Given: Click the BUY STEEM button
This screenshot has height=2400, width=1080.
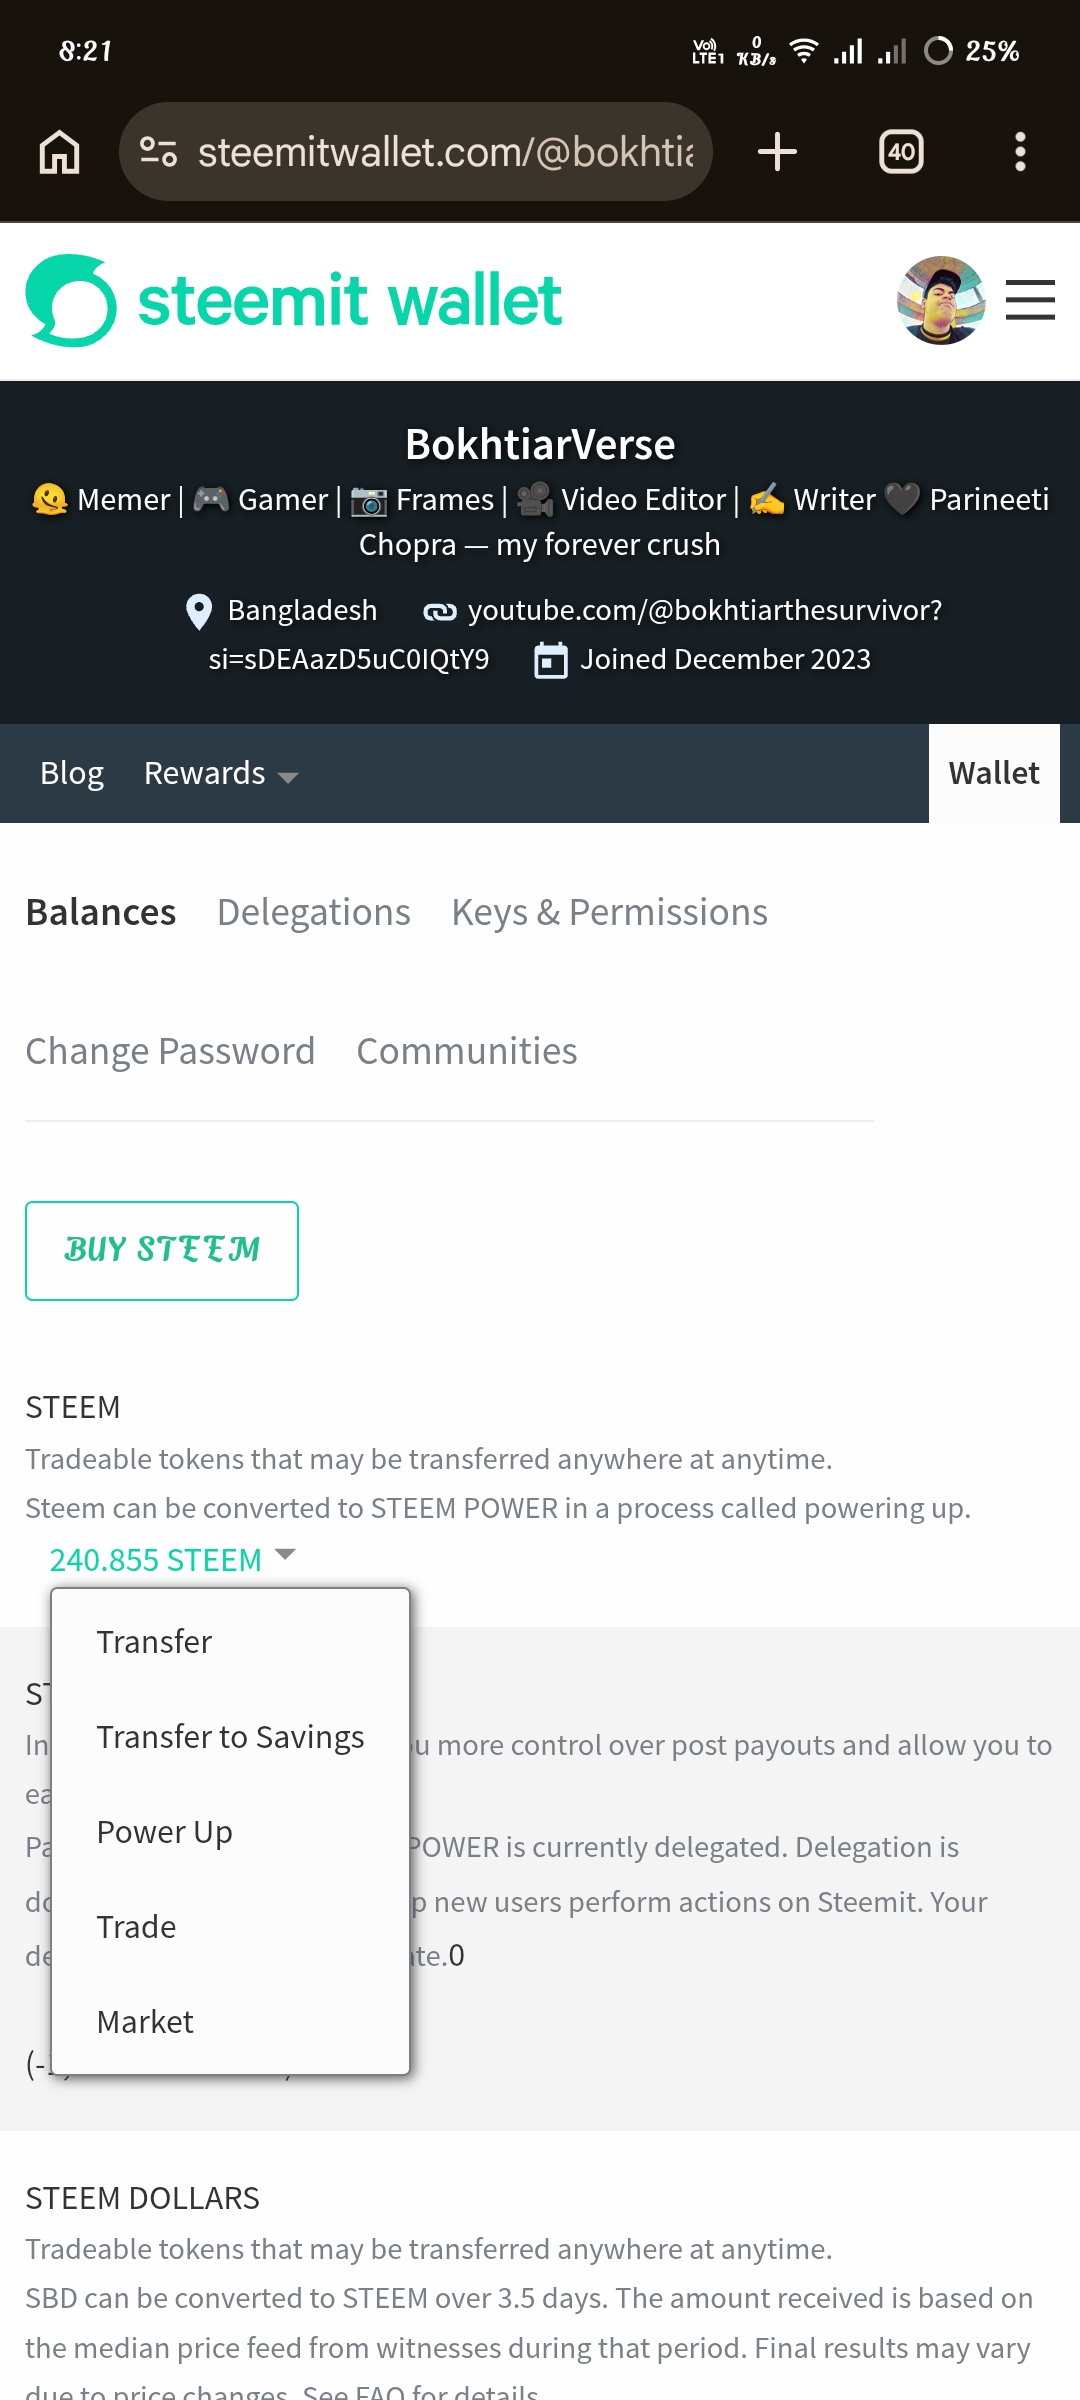Looking at the screenshot, I should [162, 1250].
